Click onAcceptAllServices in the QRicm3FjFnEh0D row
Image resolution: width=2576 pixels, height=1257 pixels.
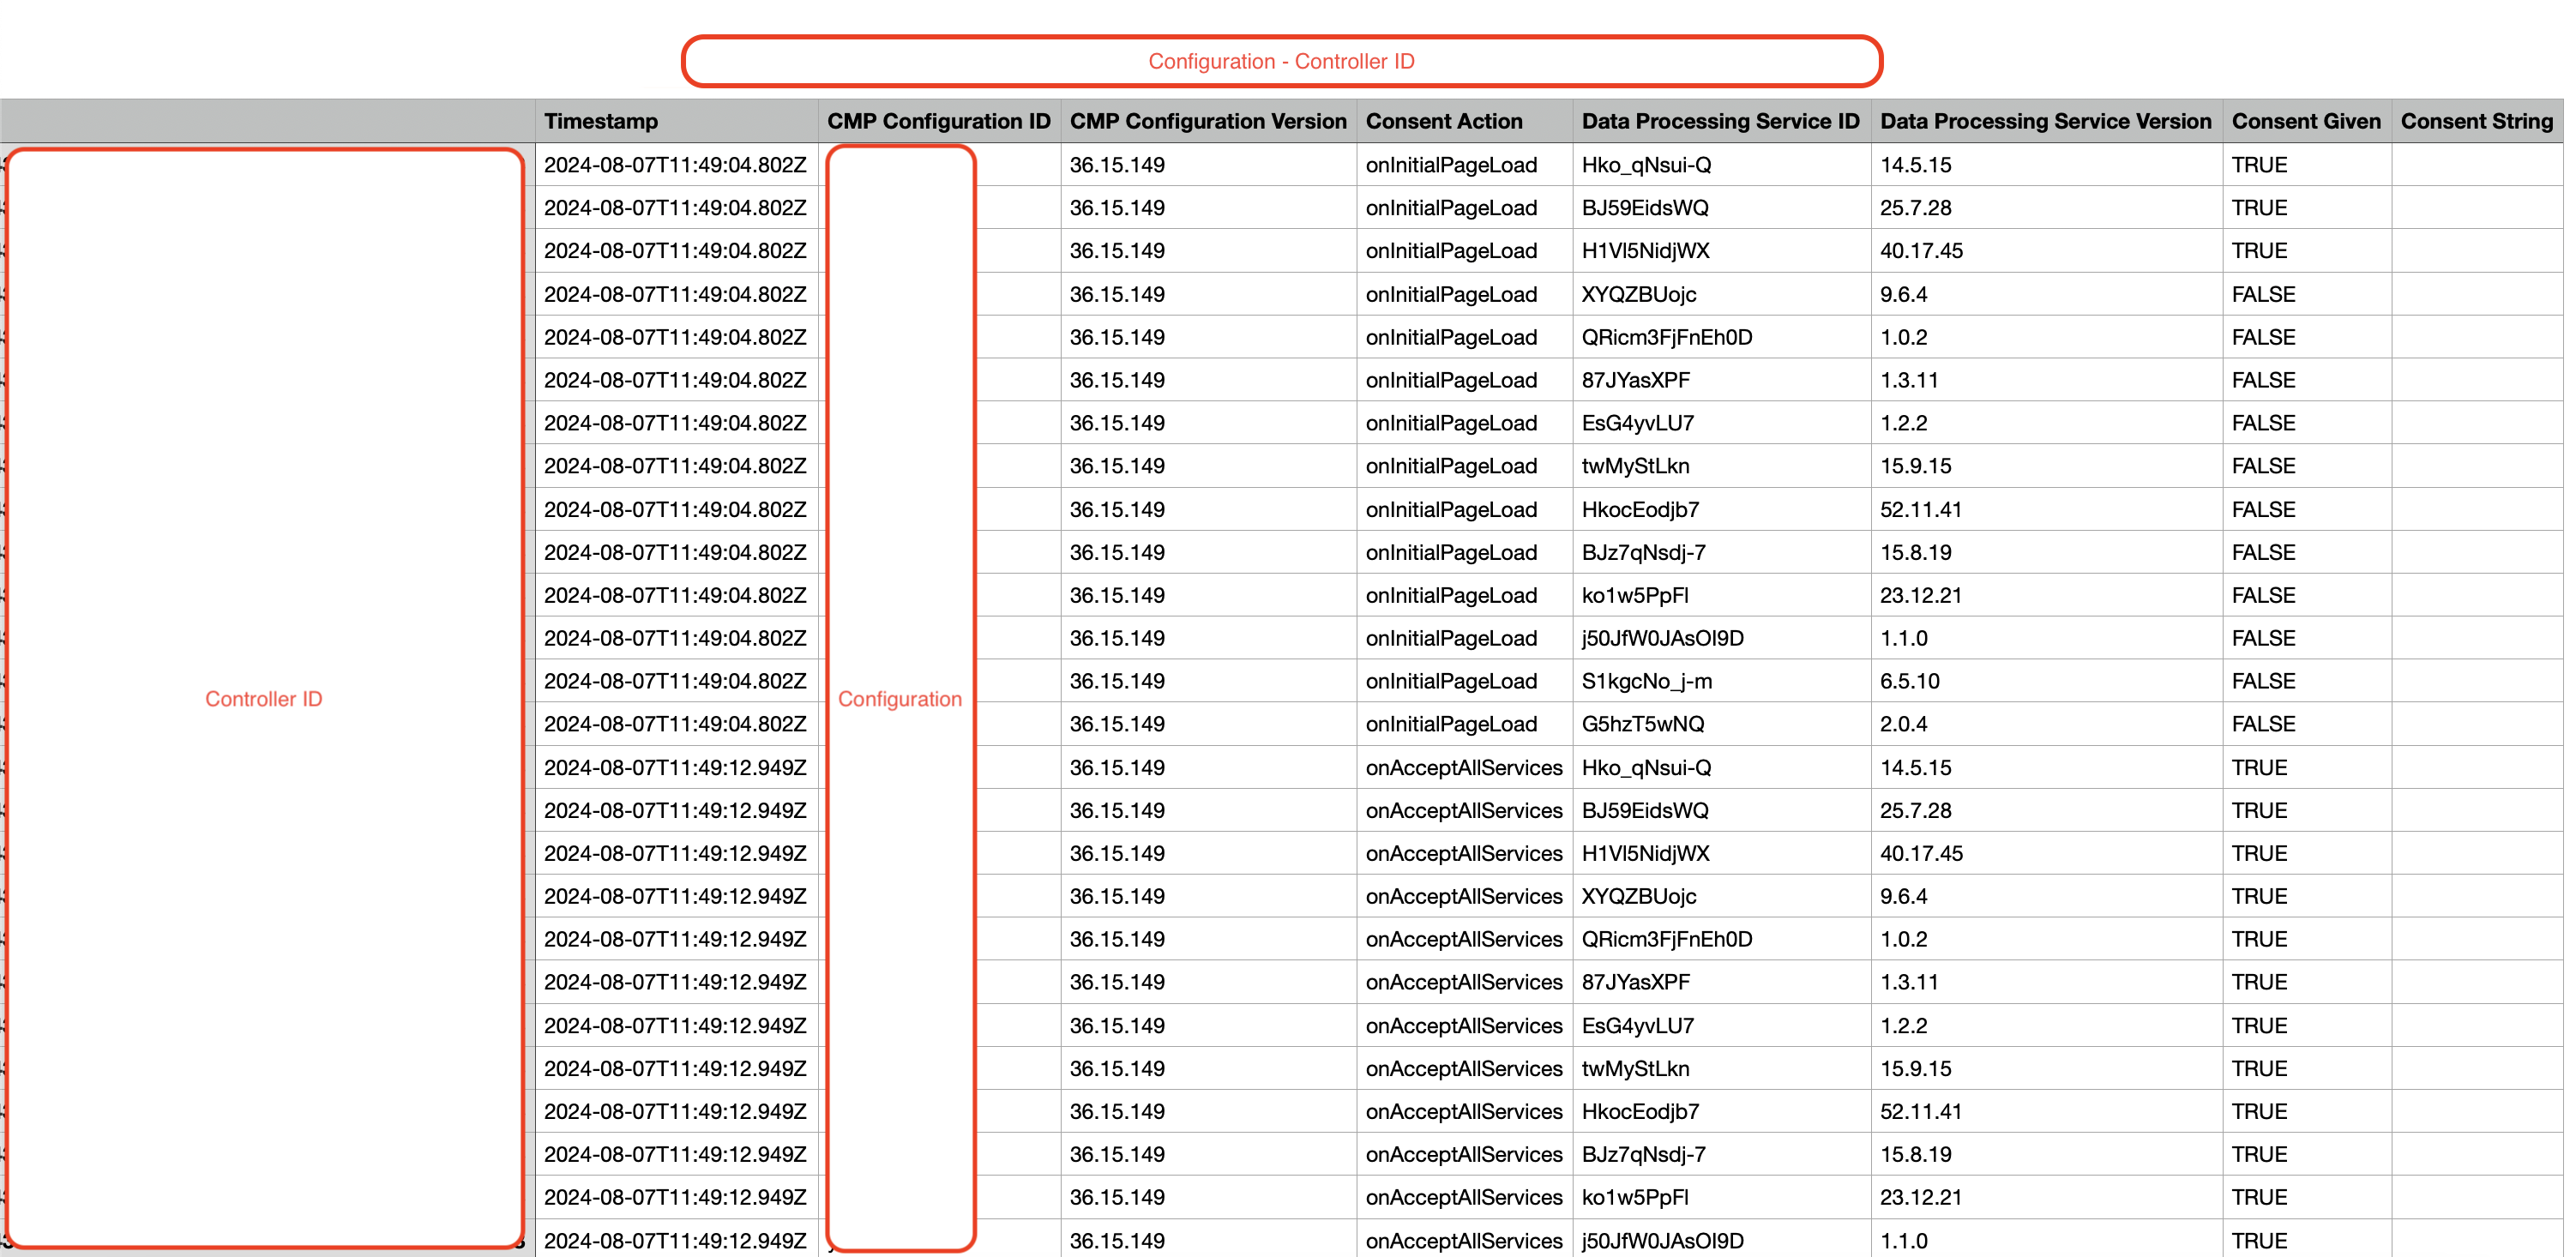(x=1464, y=940)
